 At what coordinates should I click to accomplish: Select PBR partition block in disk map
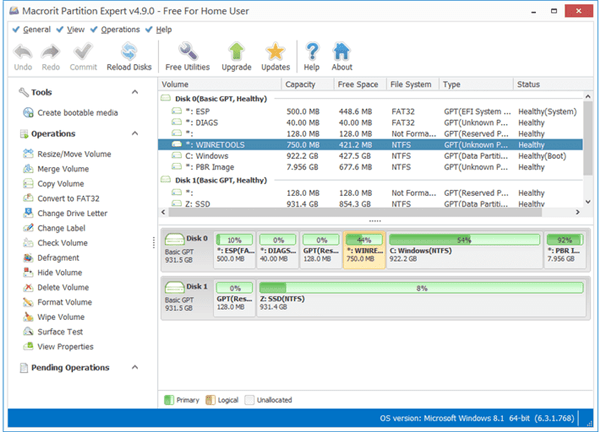tap(565, 250)
